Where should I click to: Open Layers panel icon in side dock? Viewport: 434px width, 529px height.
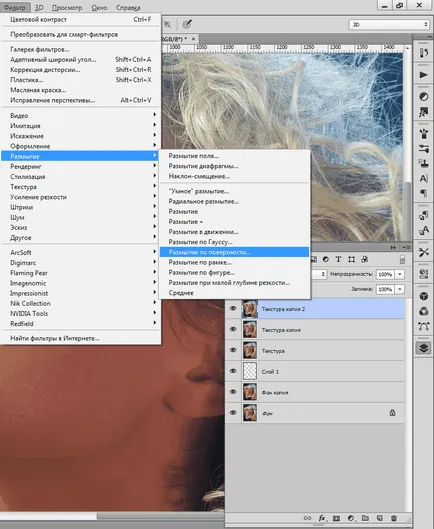tap(424, 347)
